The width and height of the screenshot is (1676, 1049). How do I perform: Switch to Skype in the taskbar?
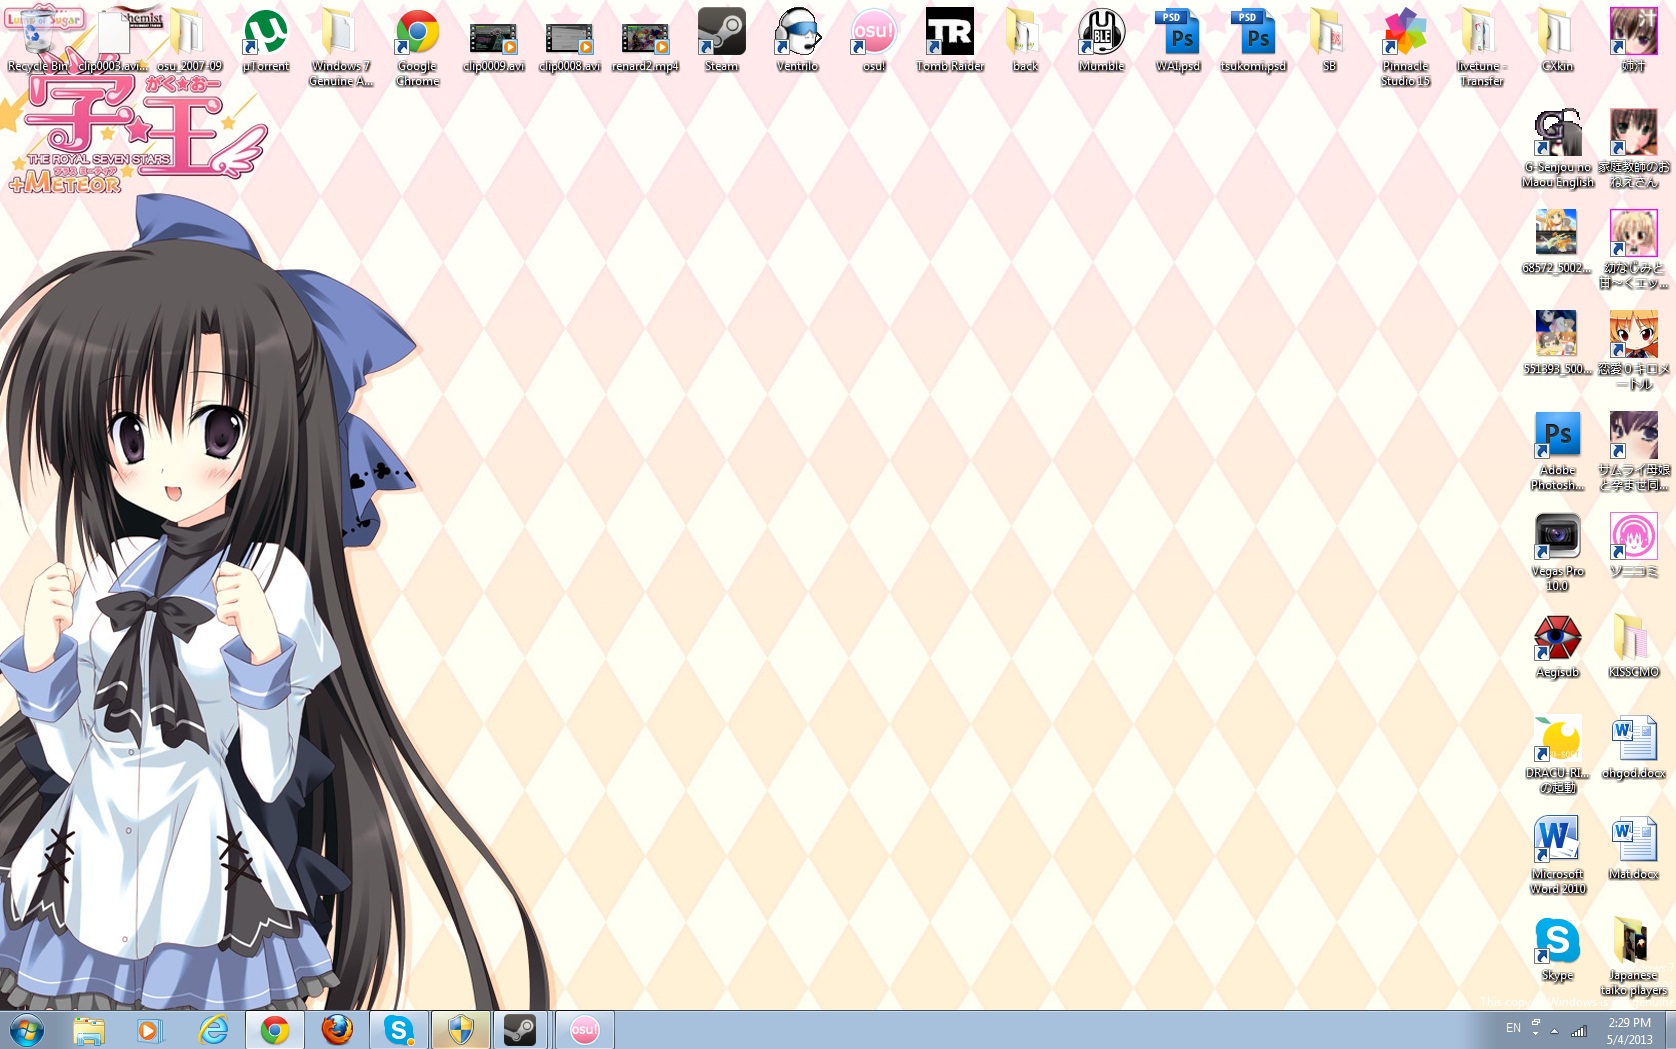pyautogui.click(x=399, y=1030)
